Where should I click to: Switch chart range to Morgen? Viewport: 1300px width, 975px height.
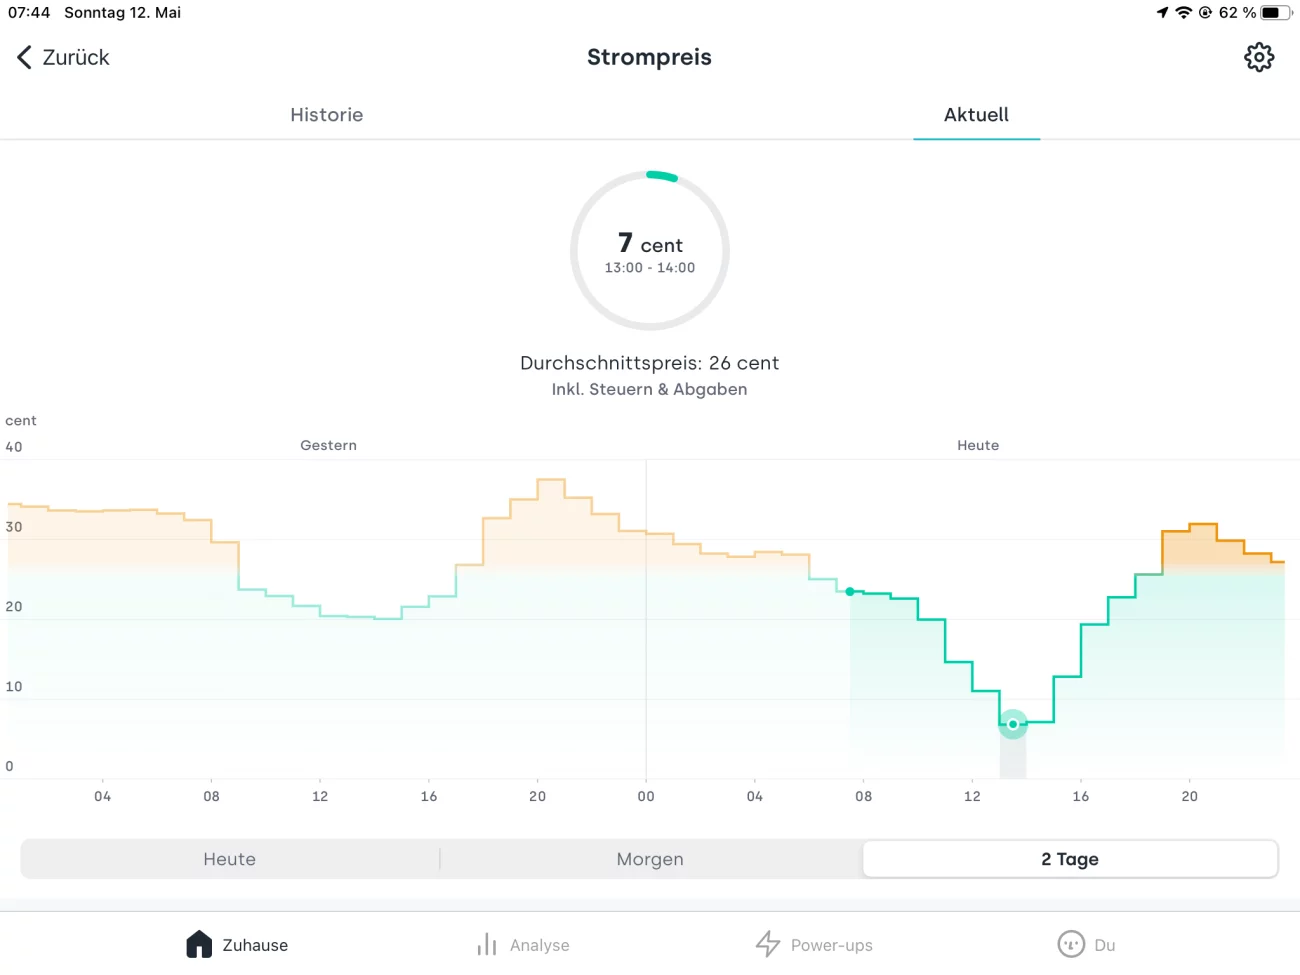tap(650, 859)
